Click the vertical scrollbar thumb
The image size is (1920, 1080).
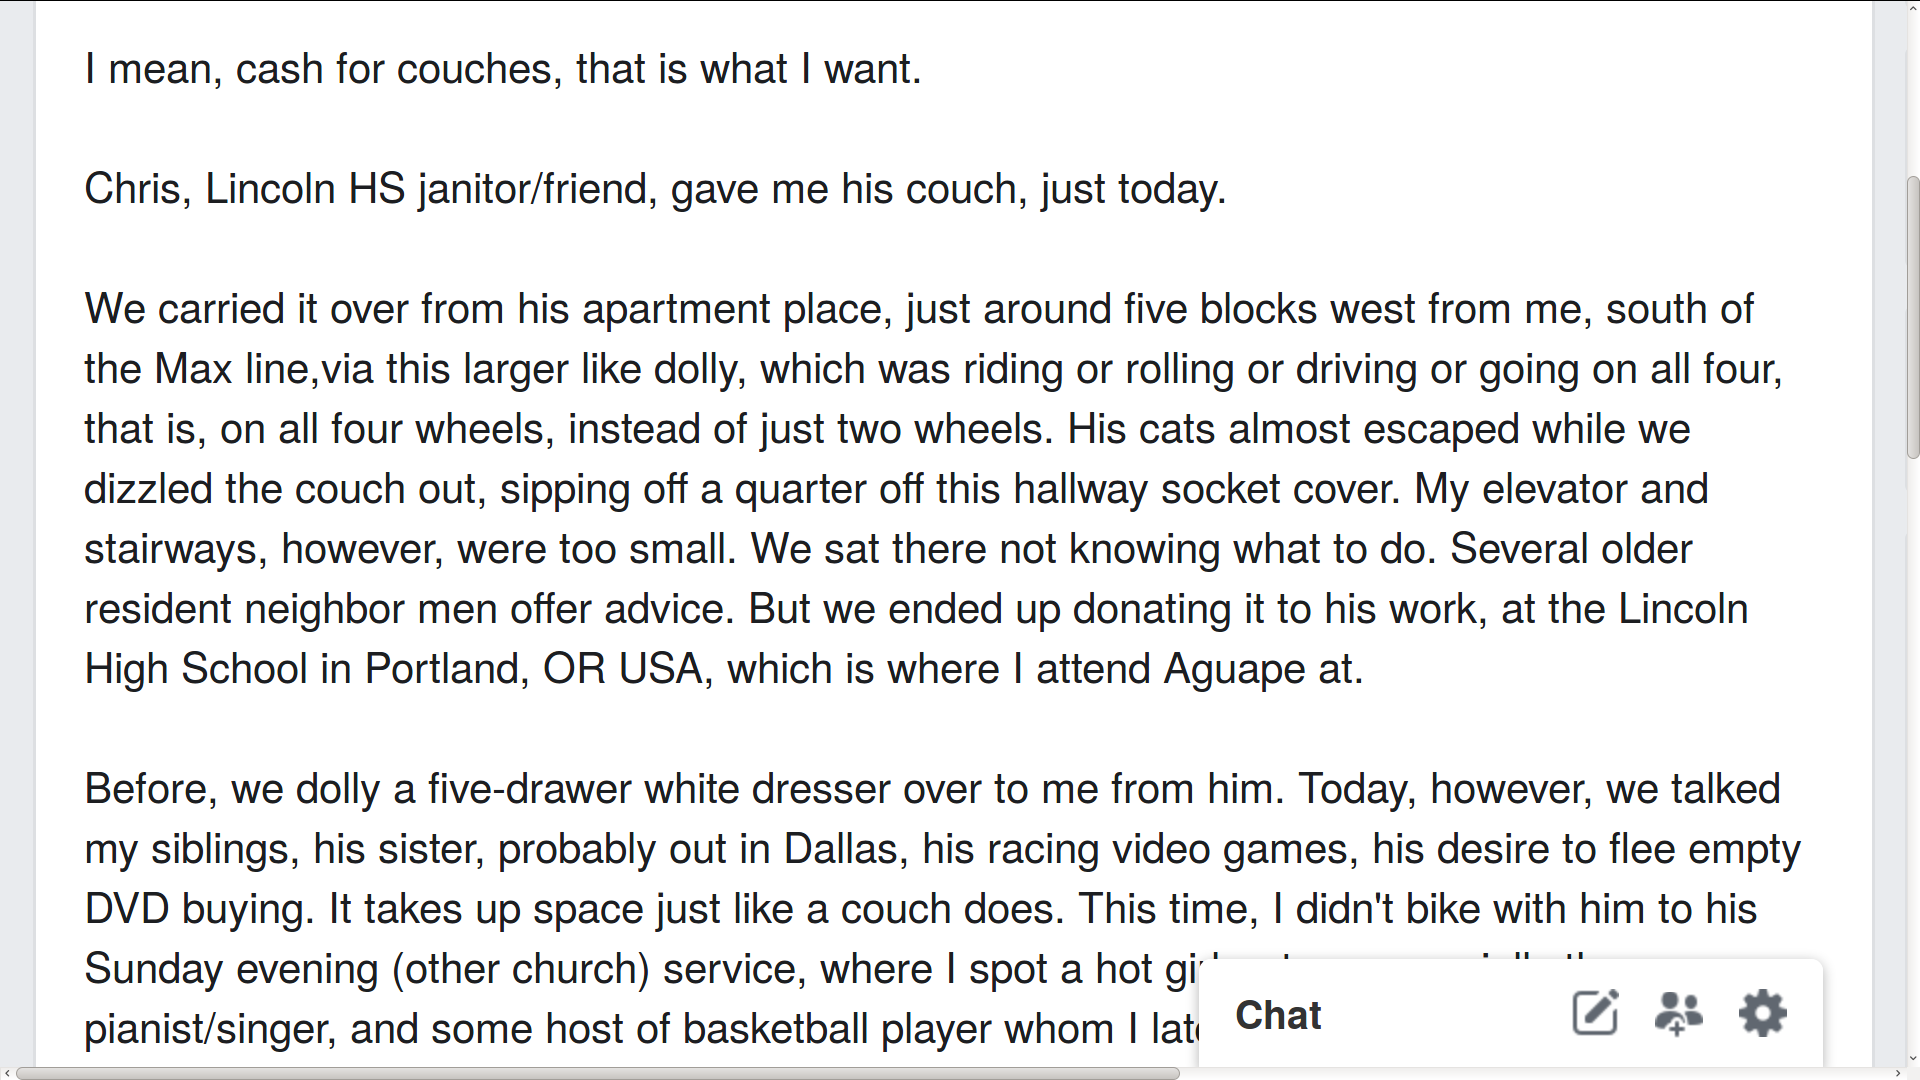[x=1912, y=316]
